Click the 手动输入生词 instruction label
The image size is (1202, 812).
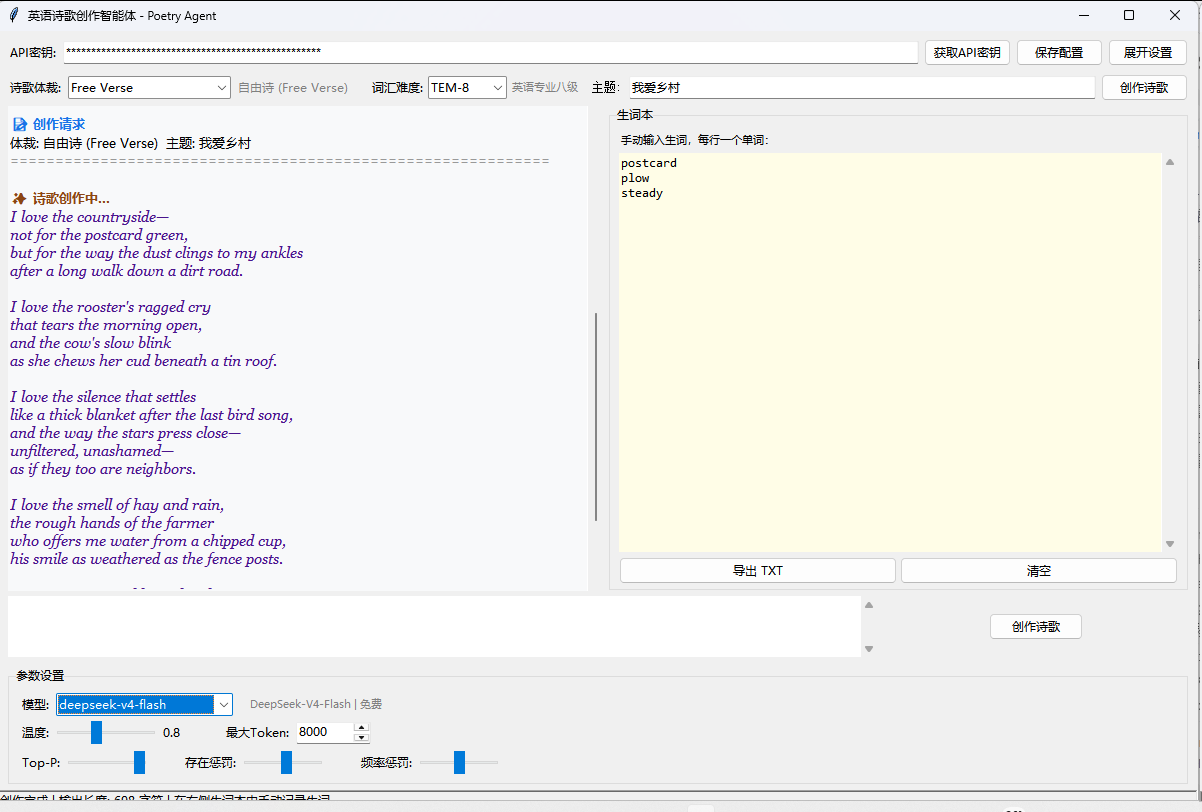(695, 140)
